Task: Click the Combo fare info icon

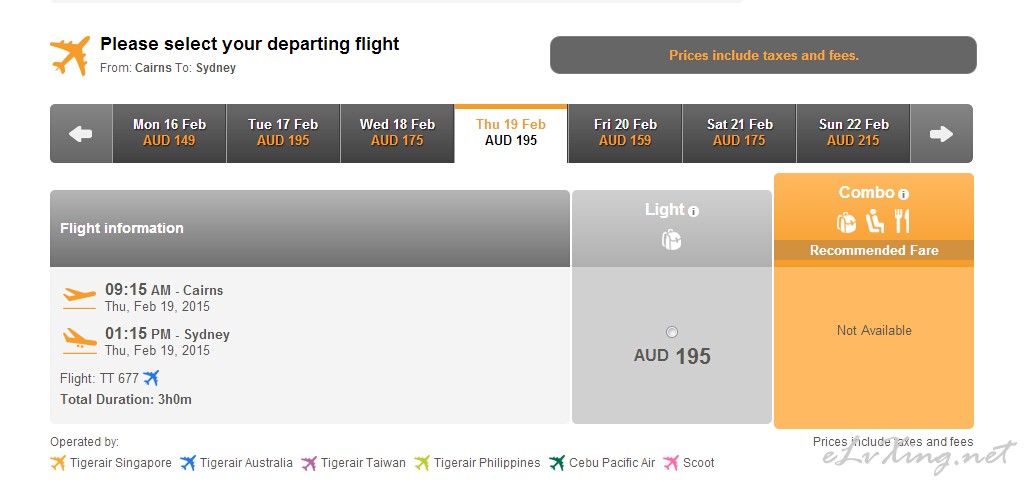Action: (903, 195)
